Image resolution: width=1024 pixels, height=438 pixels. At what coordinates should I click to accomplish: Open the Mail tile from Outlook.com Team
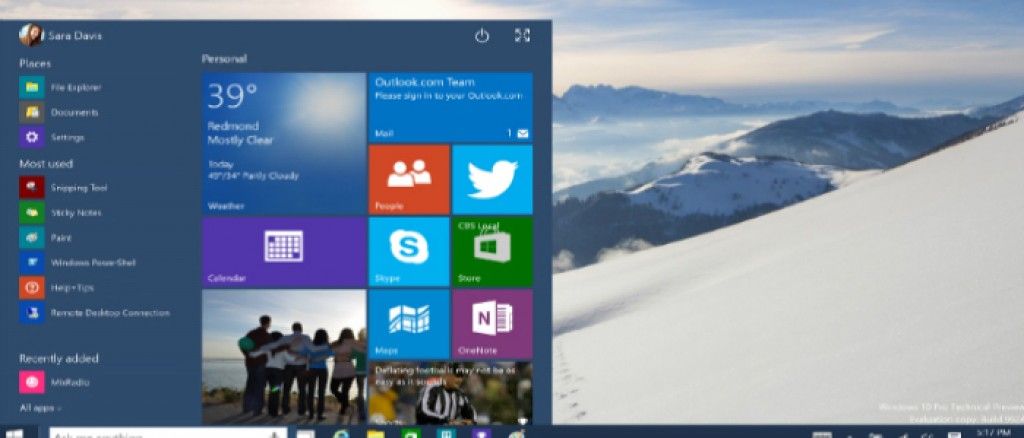pos(451,107)
